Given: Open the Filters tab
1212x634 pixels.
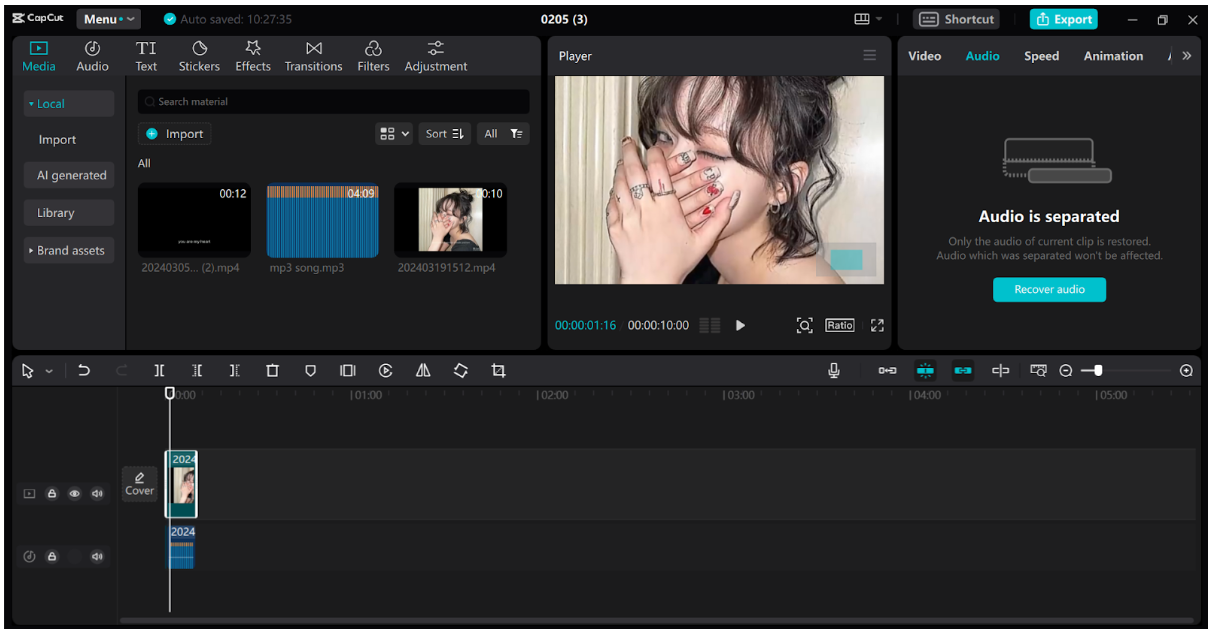Looking at the screenshot, I should [x=373, y=56].
